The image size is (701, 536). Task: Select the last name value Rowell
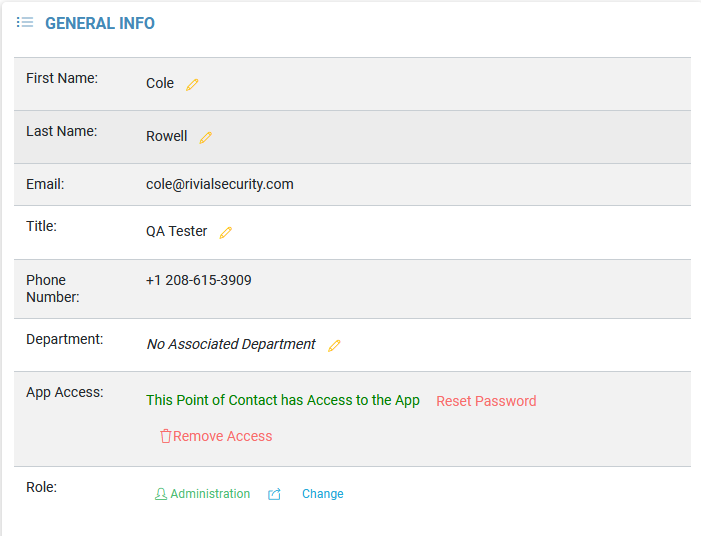(x=167, y=136)
